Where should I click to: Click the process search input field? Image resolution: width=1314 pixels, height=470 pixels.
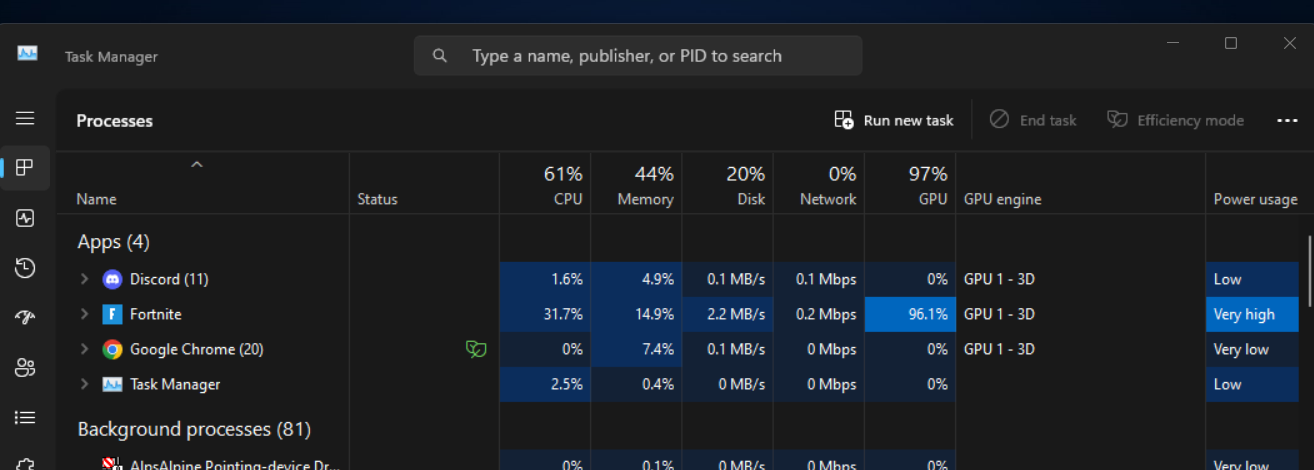tap(638, 56)
